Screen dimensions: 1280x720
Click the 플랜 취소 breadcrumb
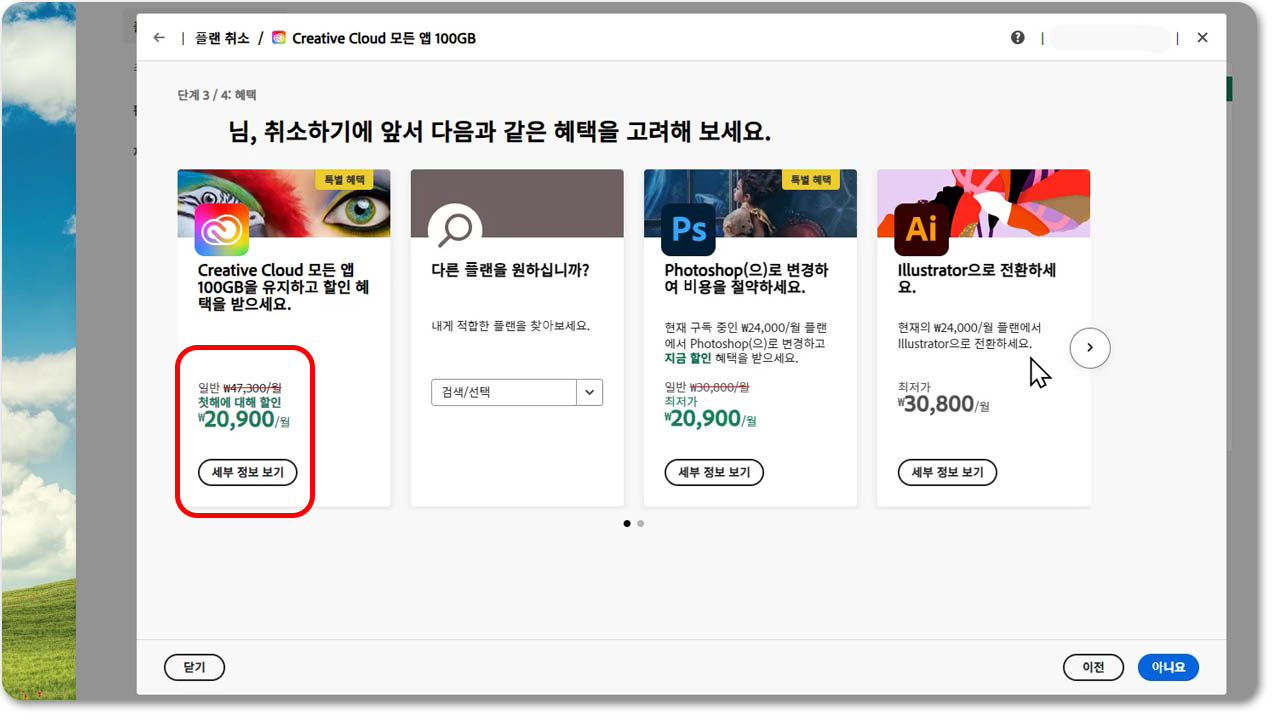click(x=223, y=38)
